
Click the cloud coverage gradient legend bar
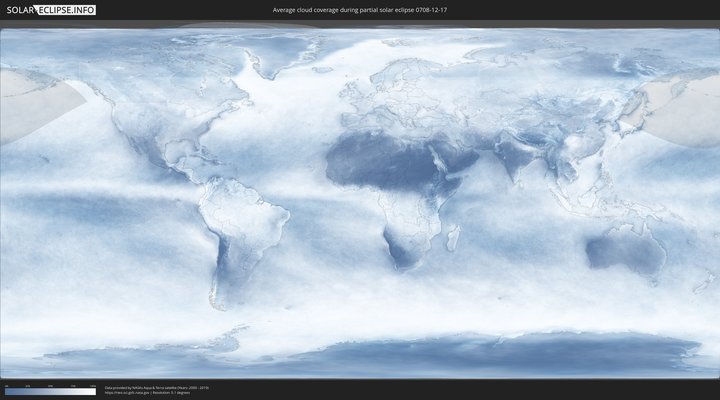(50, 392)
